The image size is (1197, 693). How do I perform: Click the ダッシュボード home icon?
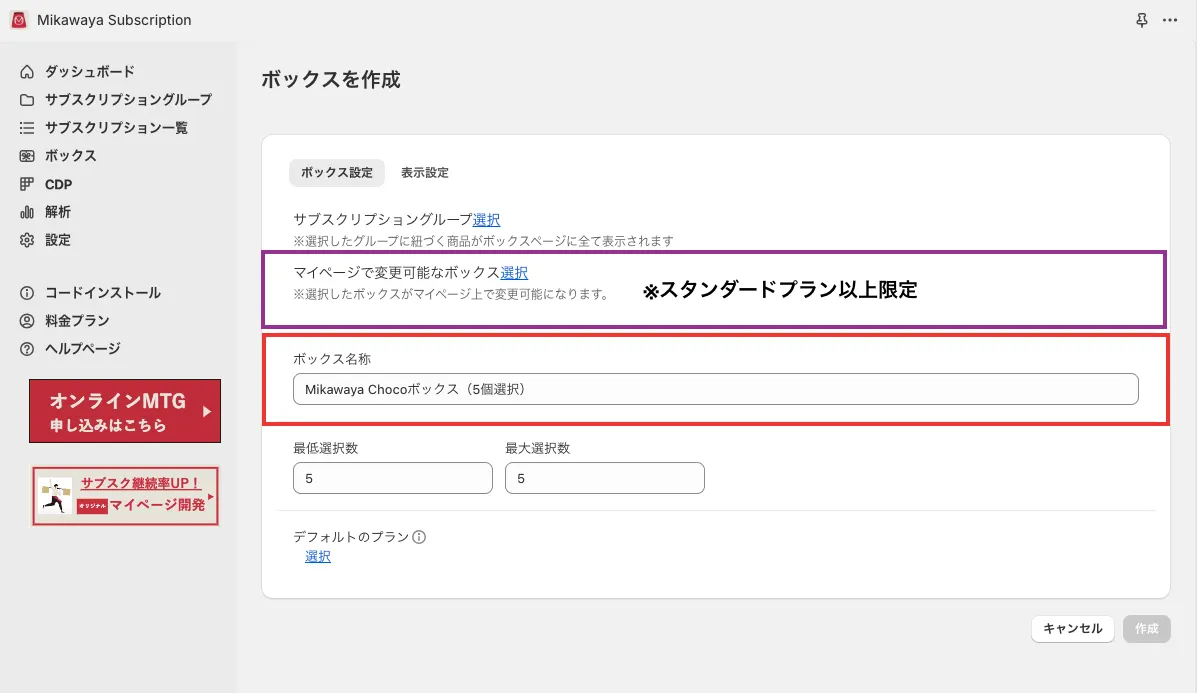pos(27,72)
